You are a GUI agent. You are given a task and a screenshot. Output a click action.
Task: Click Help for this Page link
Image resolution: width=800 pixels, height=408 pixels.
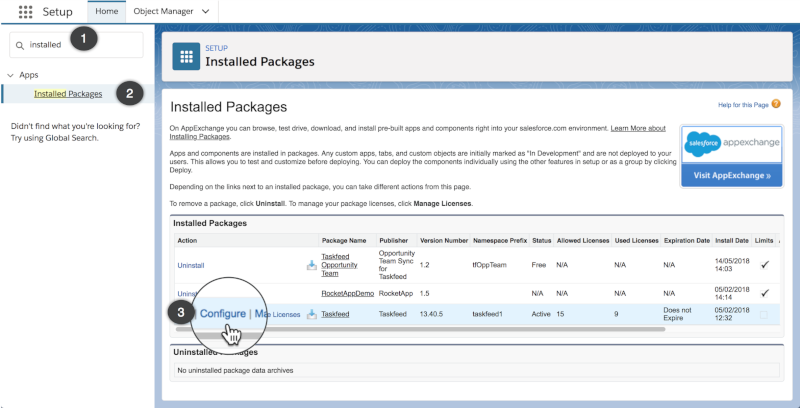[x=743, y=105]
